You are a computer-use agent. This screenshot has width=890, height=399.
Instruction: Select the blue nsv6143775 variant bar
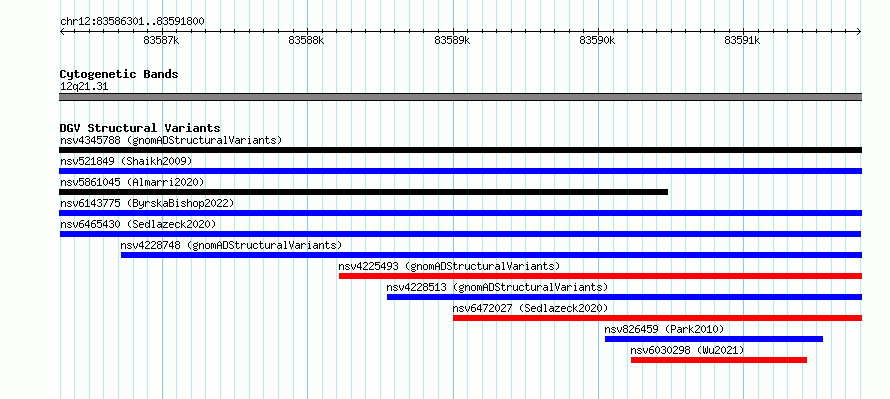click(460, 213)
